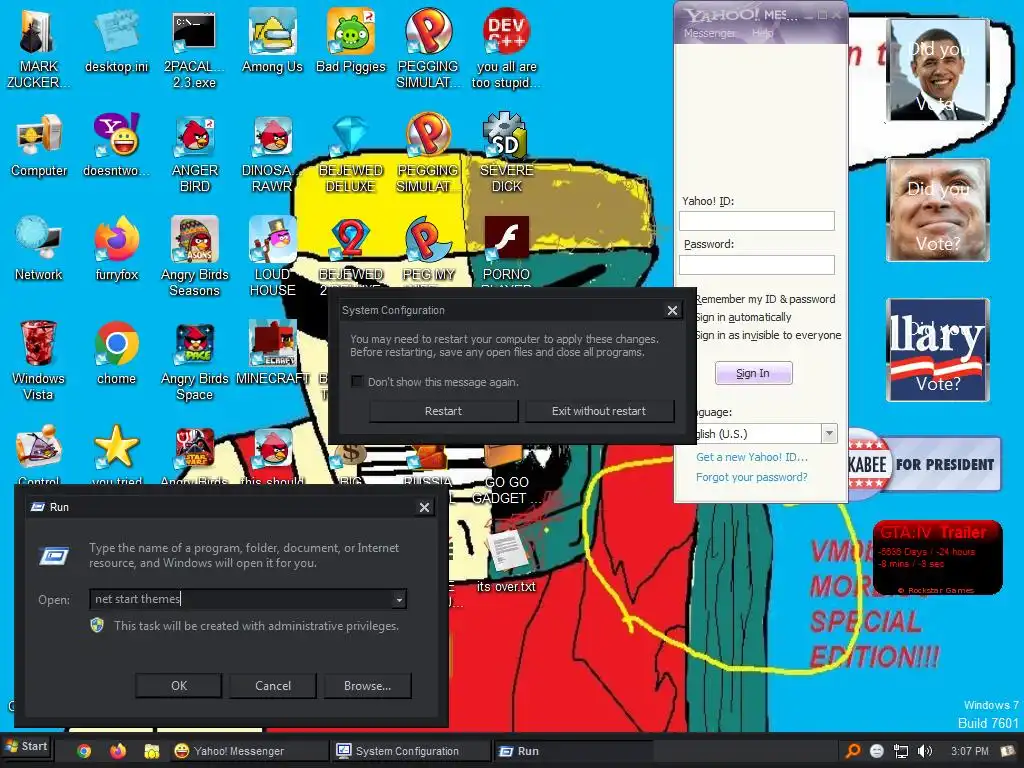Screen dimensions: 1024x768
Task: Click Exit without restart button
Action: click(x=599, y=411)
